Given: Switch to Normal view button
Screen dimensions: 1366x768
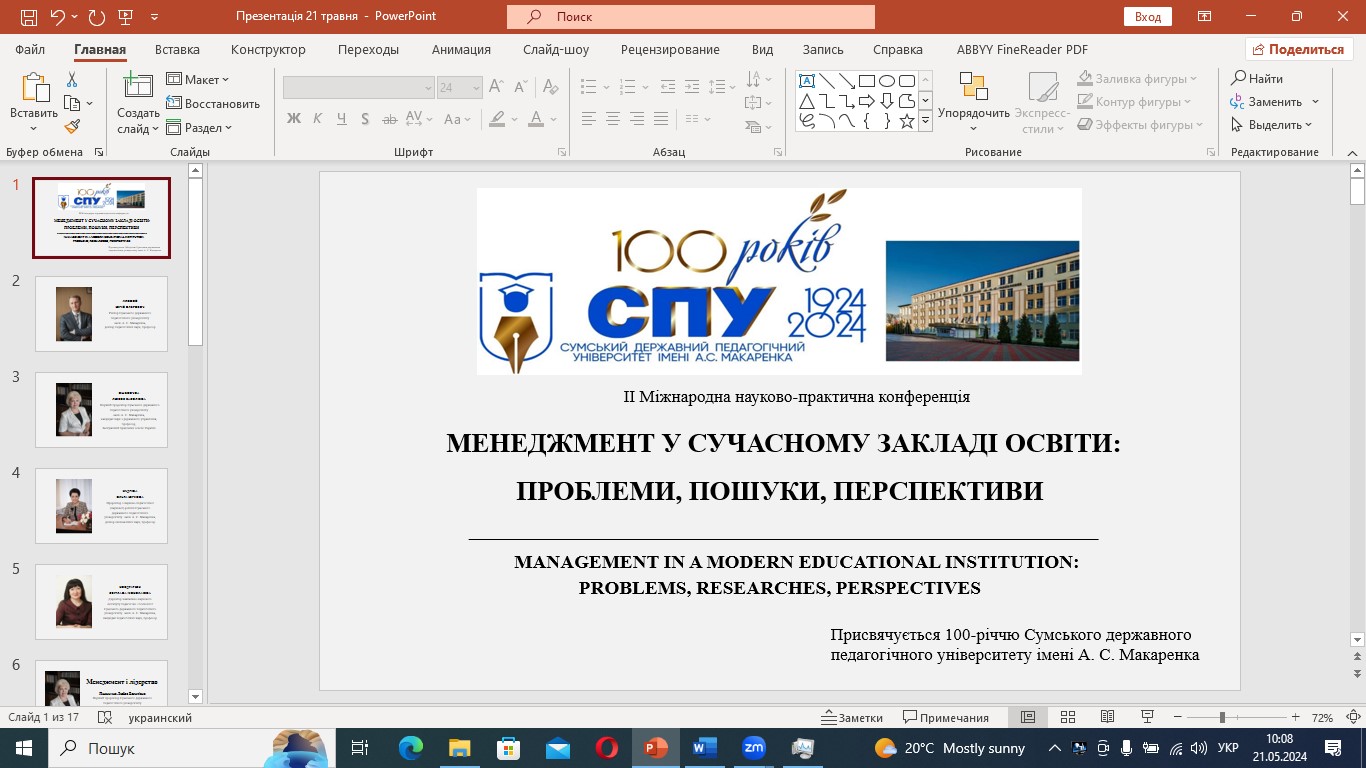Looking at the screenshot, I should [x=1027, y=717].
